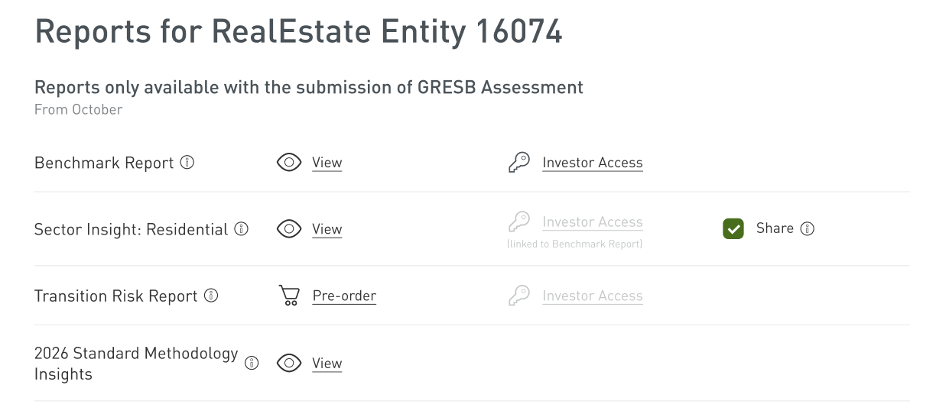936x414 pixels.
Task: Click the info icon beside Share
Action: point(808,228)
